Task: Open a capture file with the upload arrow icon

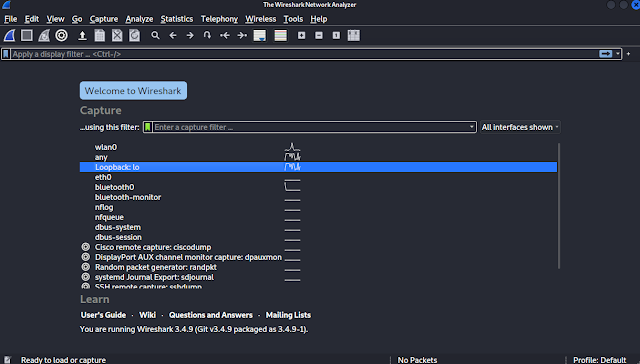Action: pyautogui.click(x=82, y=36)
